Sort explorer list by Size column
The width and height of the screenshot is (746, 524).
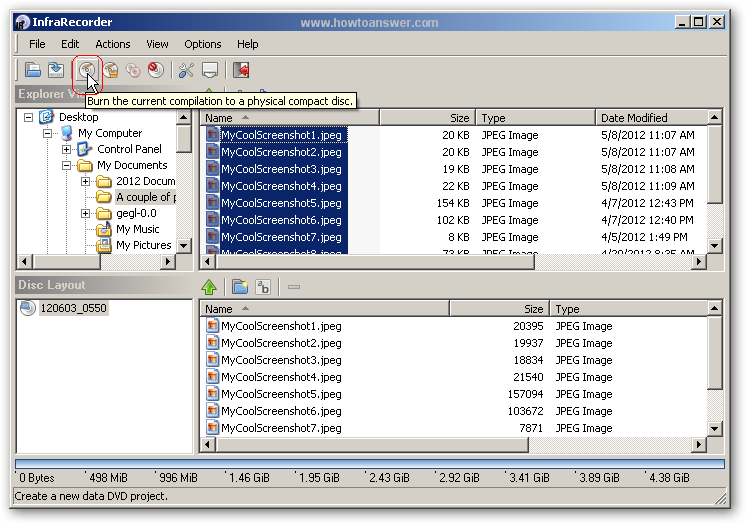coord(428,118)
